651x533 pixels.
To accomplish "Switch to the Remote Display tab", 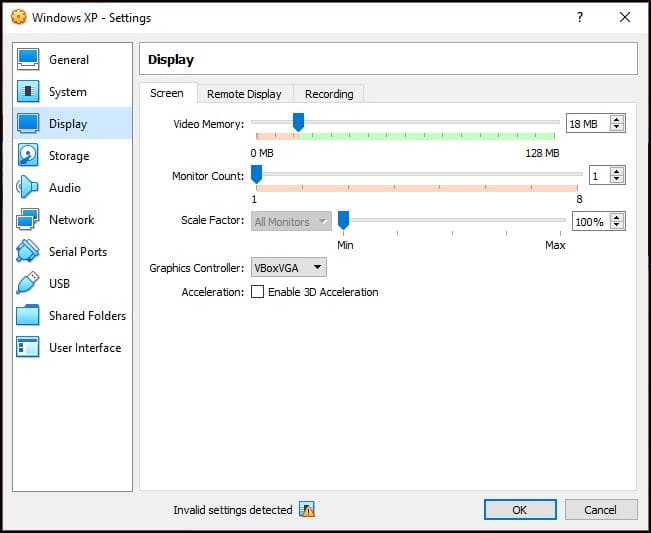I will coord(244,94).
